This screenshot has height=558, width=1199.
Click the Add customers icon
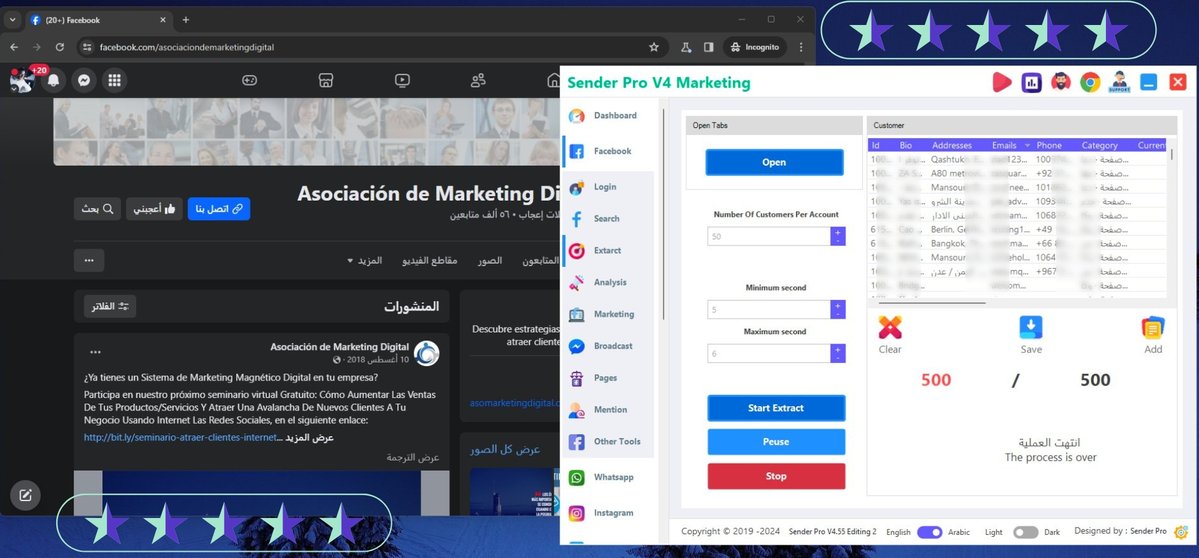tap(1153, 327)
